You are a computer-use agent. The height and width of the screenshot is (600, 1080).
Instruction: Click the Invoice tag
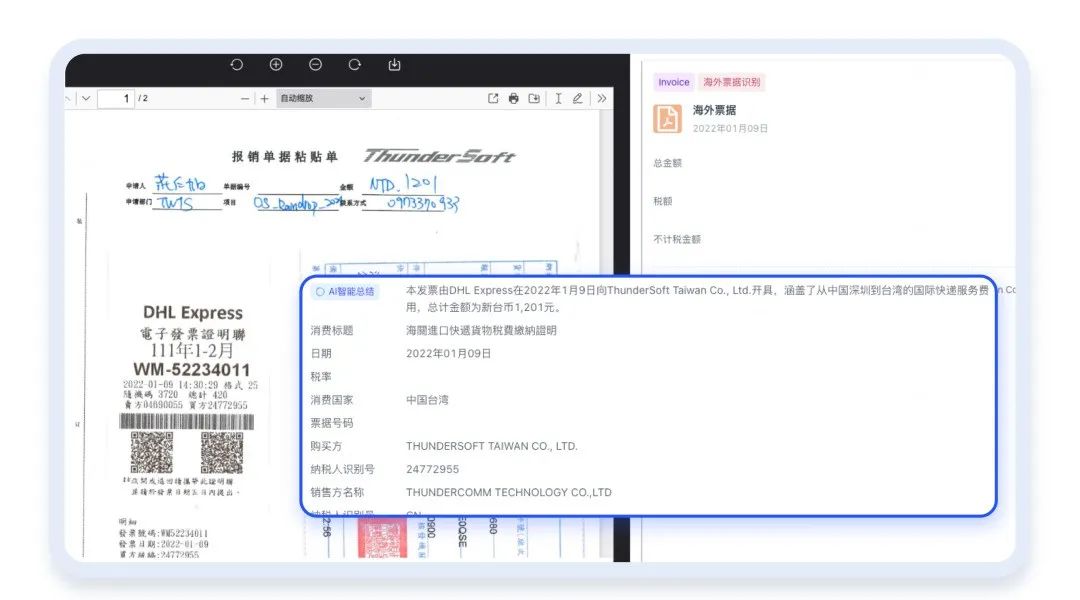[674, 82]
